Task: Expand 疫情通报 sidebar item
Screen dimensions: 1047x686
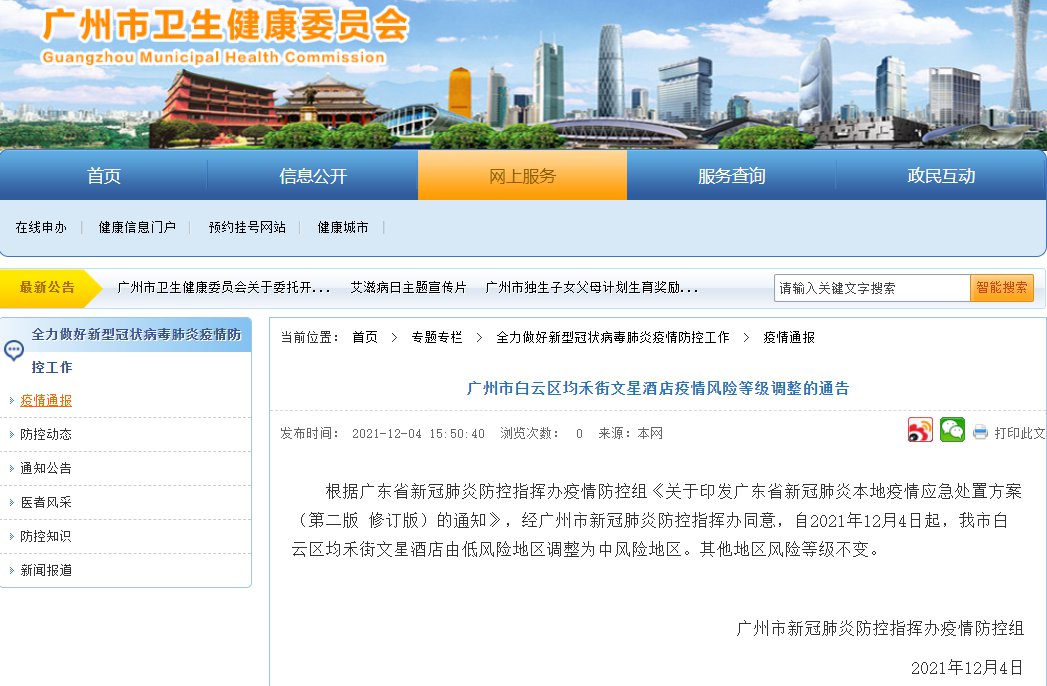Action: (46, 400)
